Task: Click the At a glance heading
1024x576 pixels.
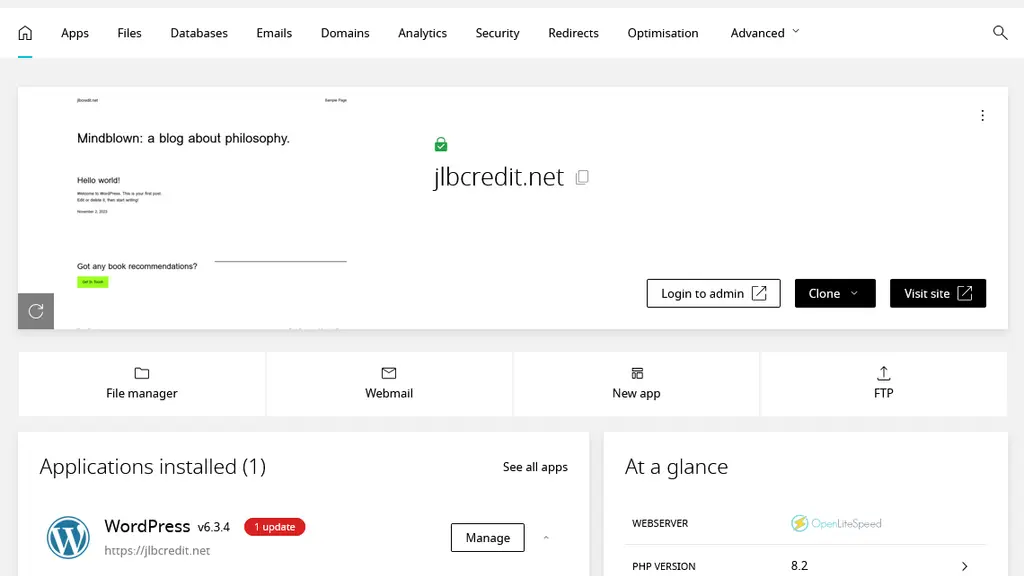Action: click(677, 467)
